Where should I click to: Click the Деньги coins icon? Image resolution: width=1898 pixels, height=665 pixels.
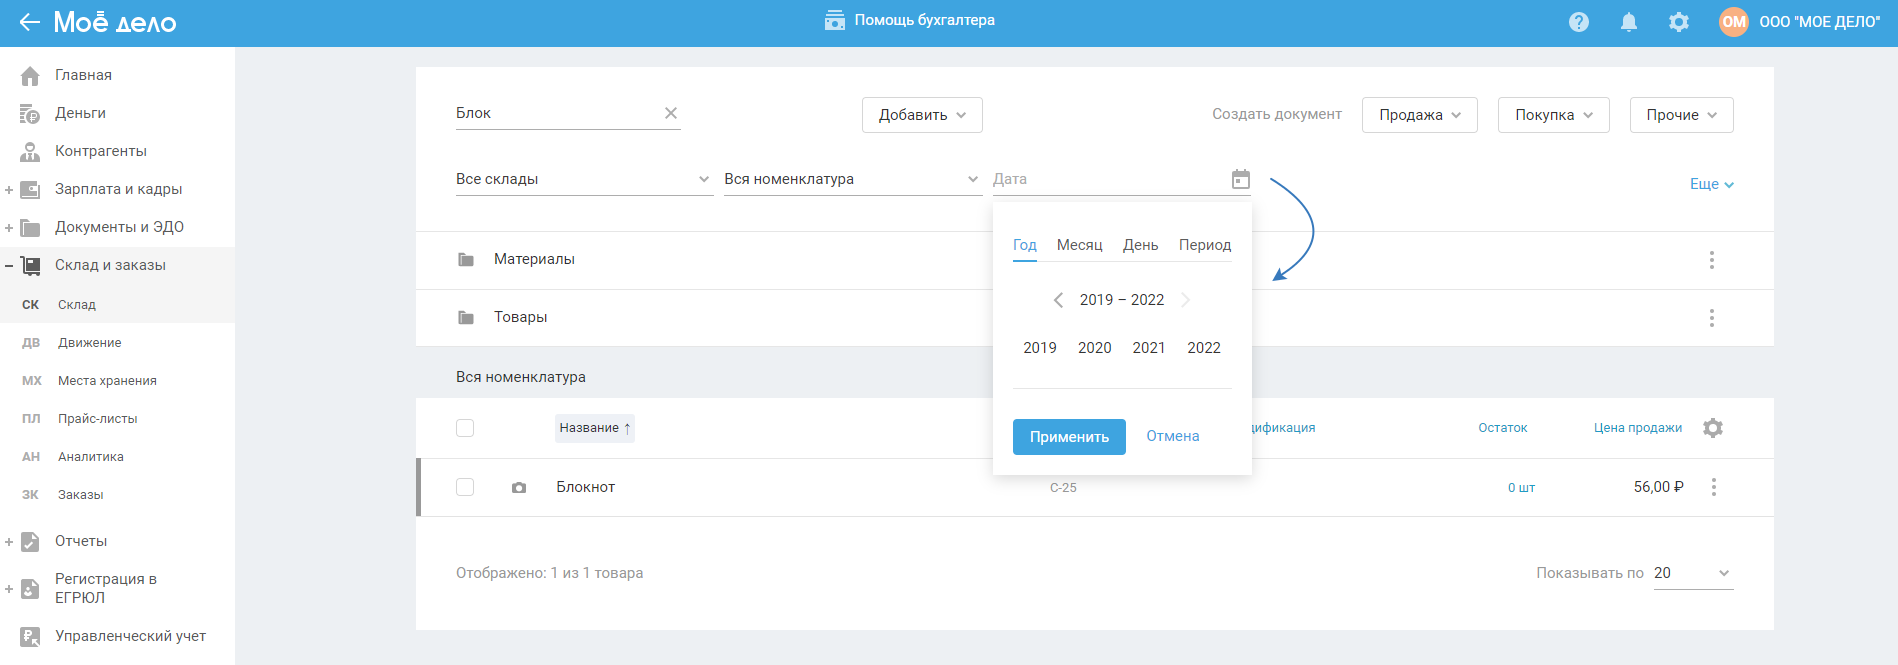click(30, 114)
